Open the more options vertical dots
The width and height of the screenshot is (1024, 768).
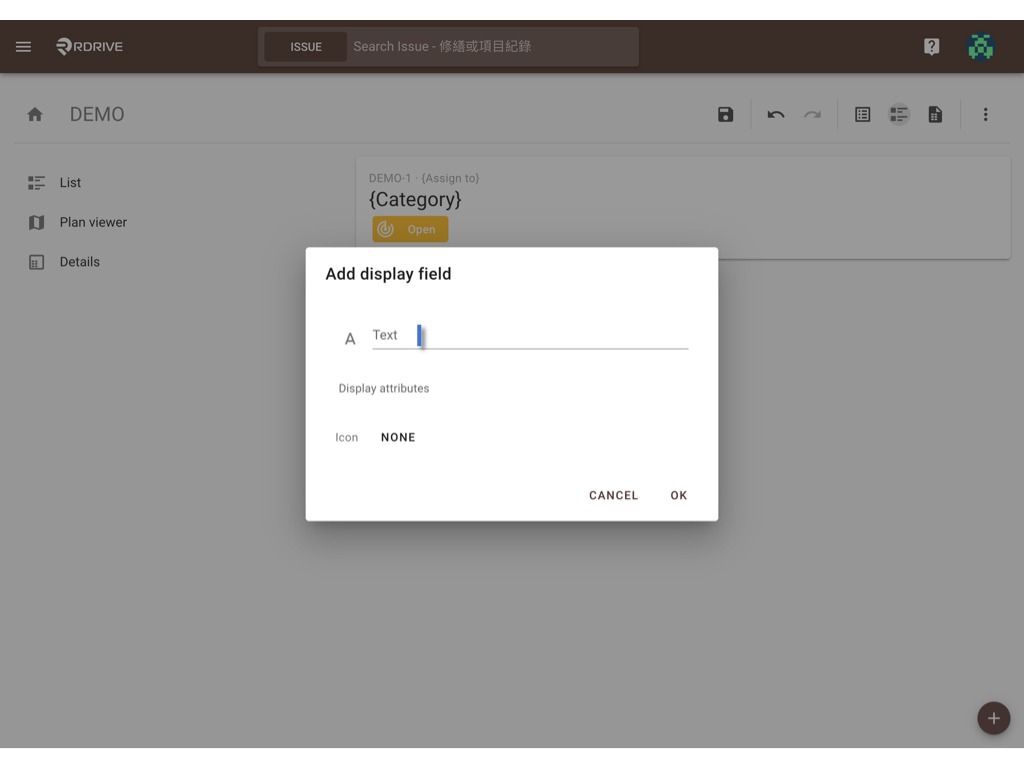pyautogui.click(x=985, y=115)
